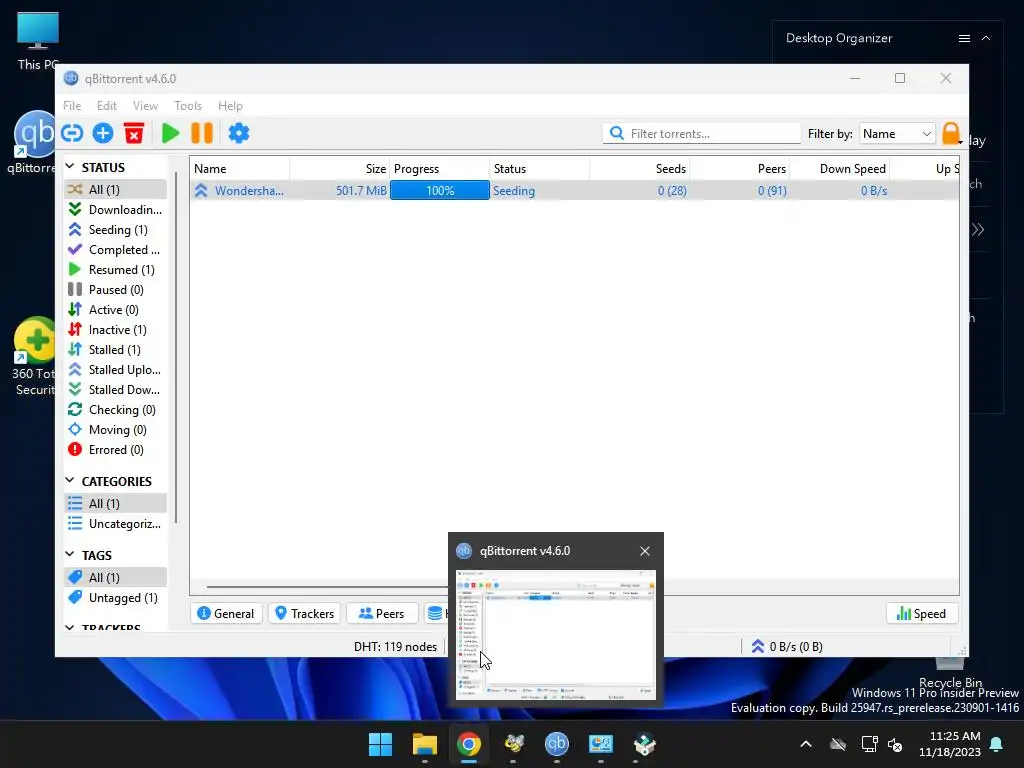Switch to the Trackers tab
Viewport: 1024px width, 768px height.
(304, 613)
